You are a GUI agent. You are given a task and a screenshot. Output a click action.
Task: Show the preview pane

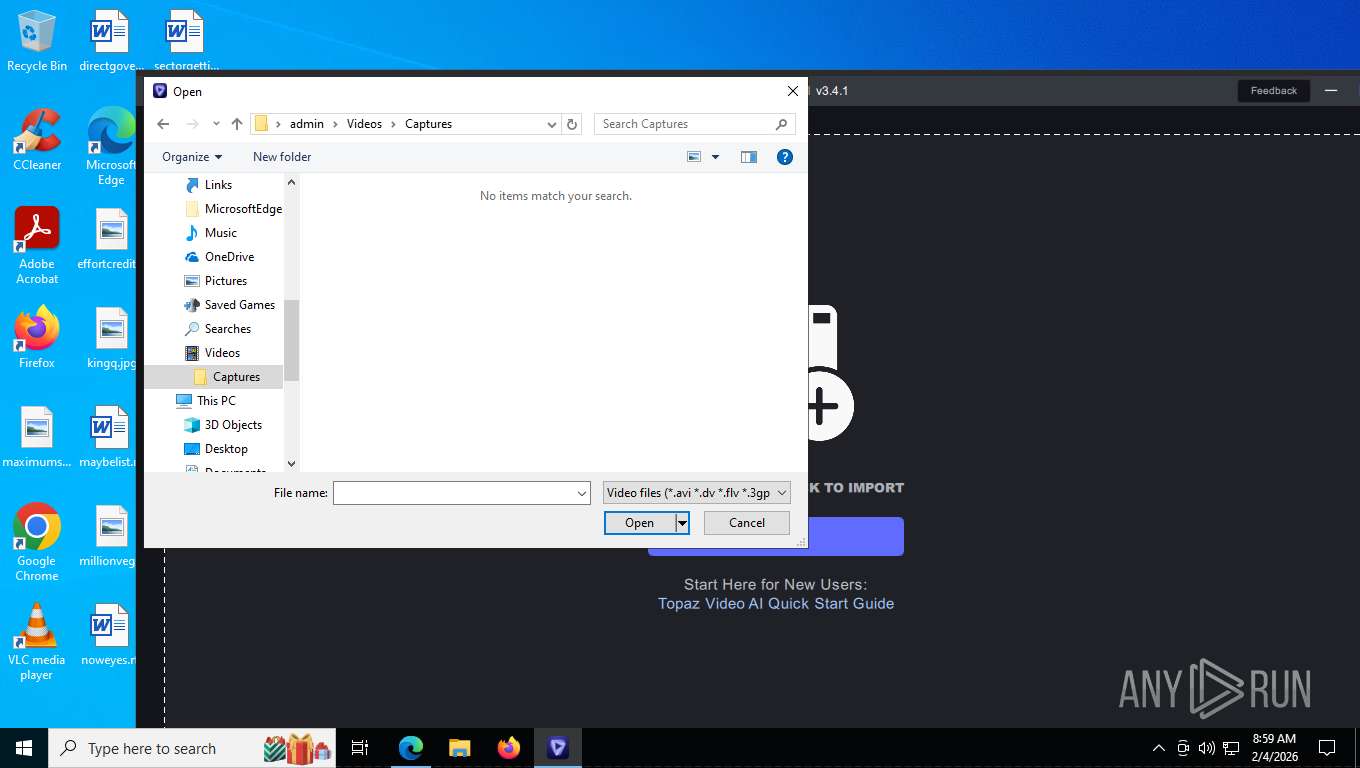(749, 157)
